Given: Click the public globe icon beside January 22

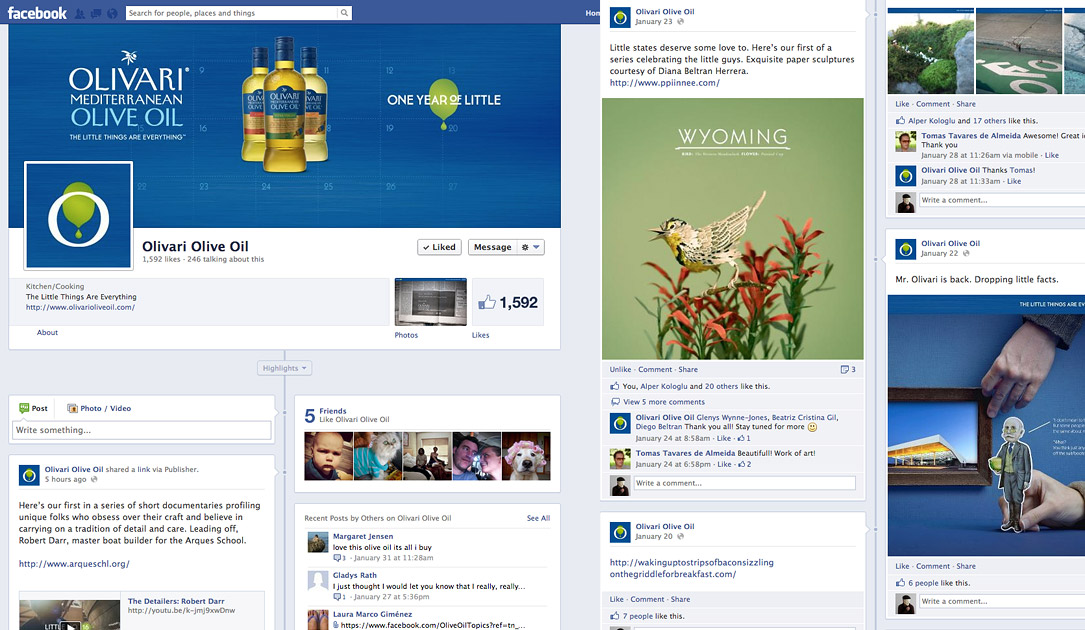Looking at the screenshot, I should (x=966, y=253).
